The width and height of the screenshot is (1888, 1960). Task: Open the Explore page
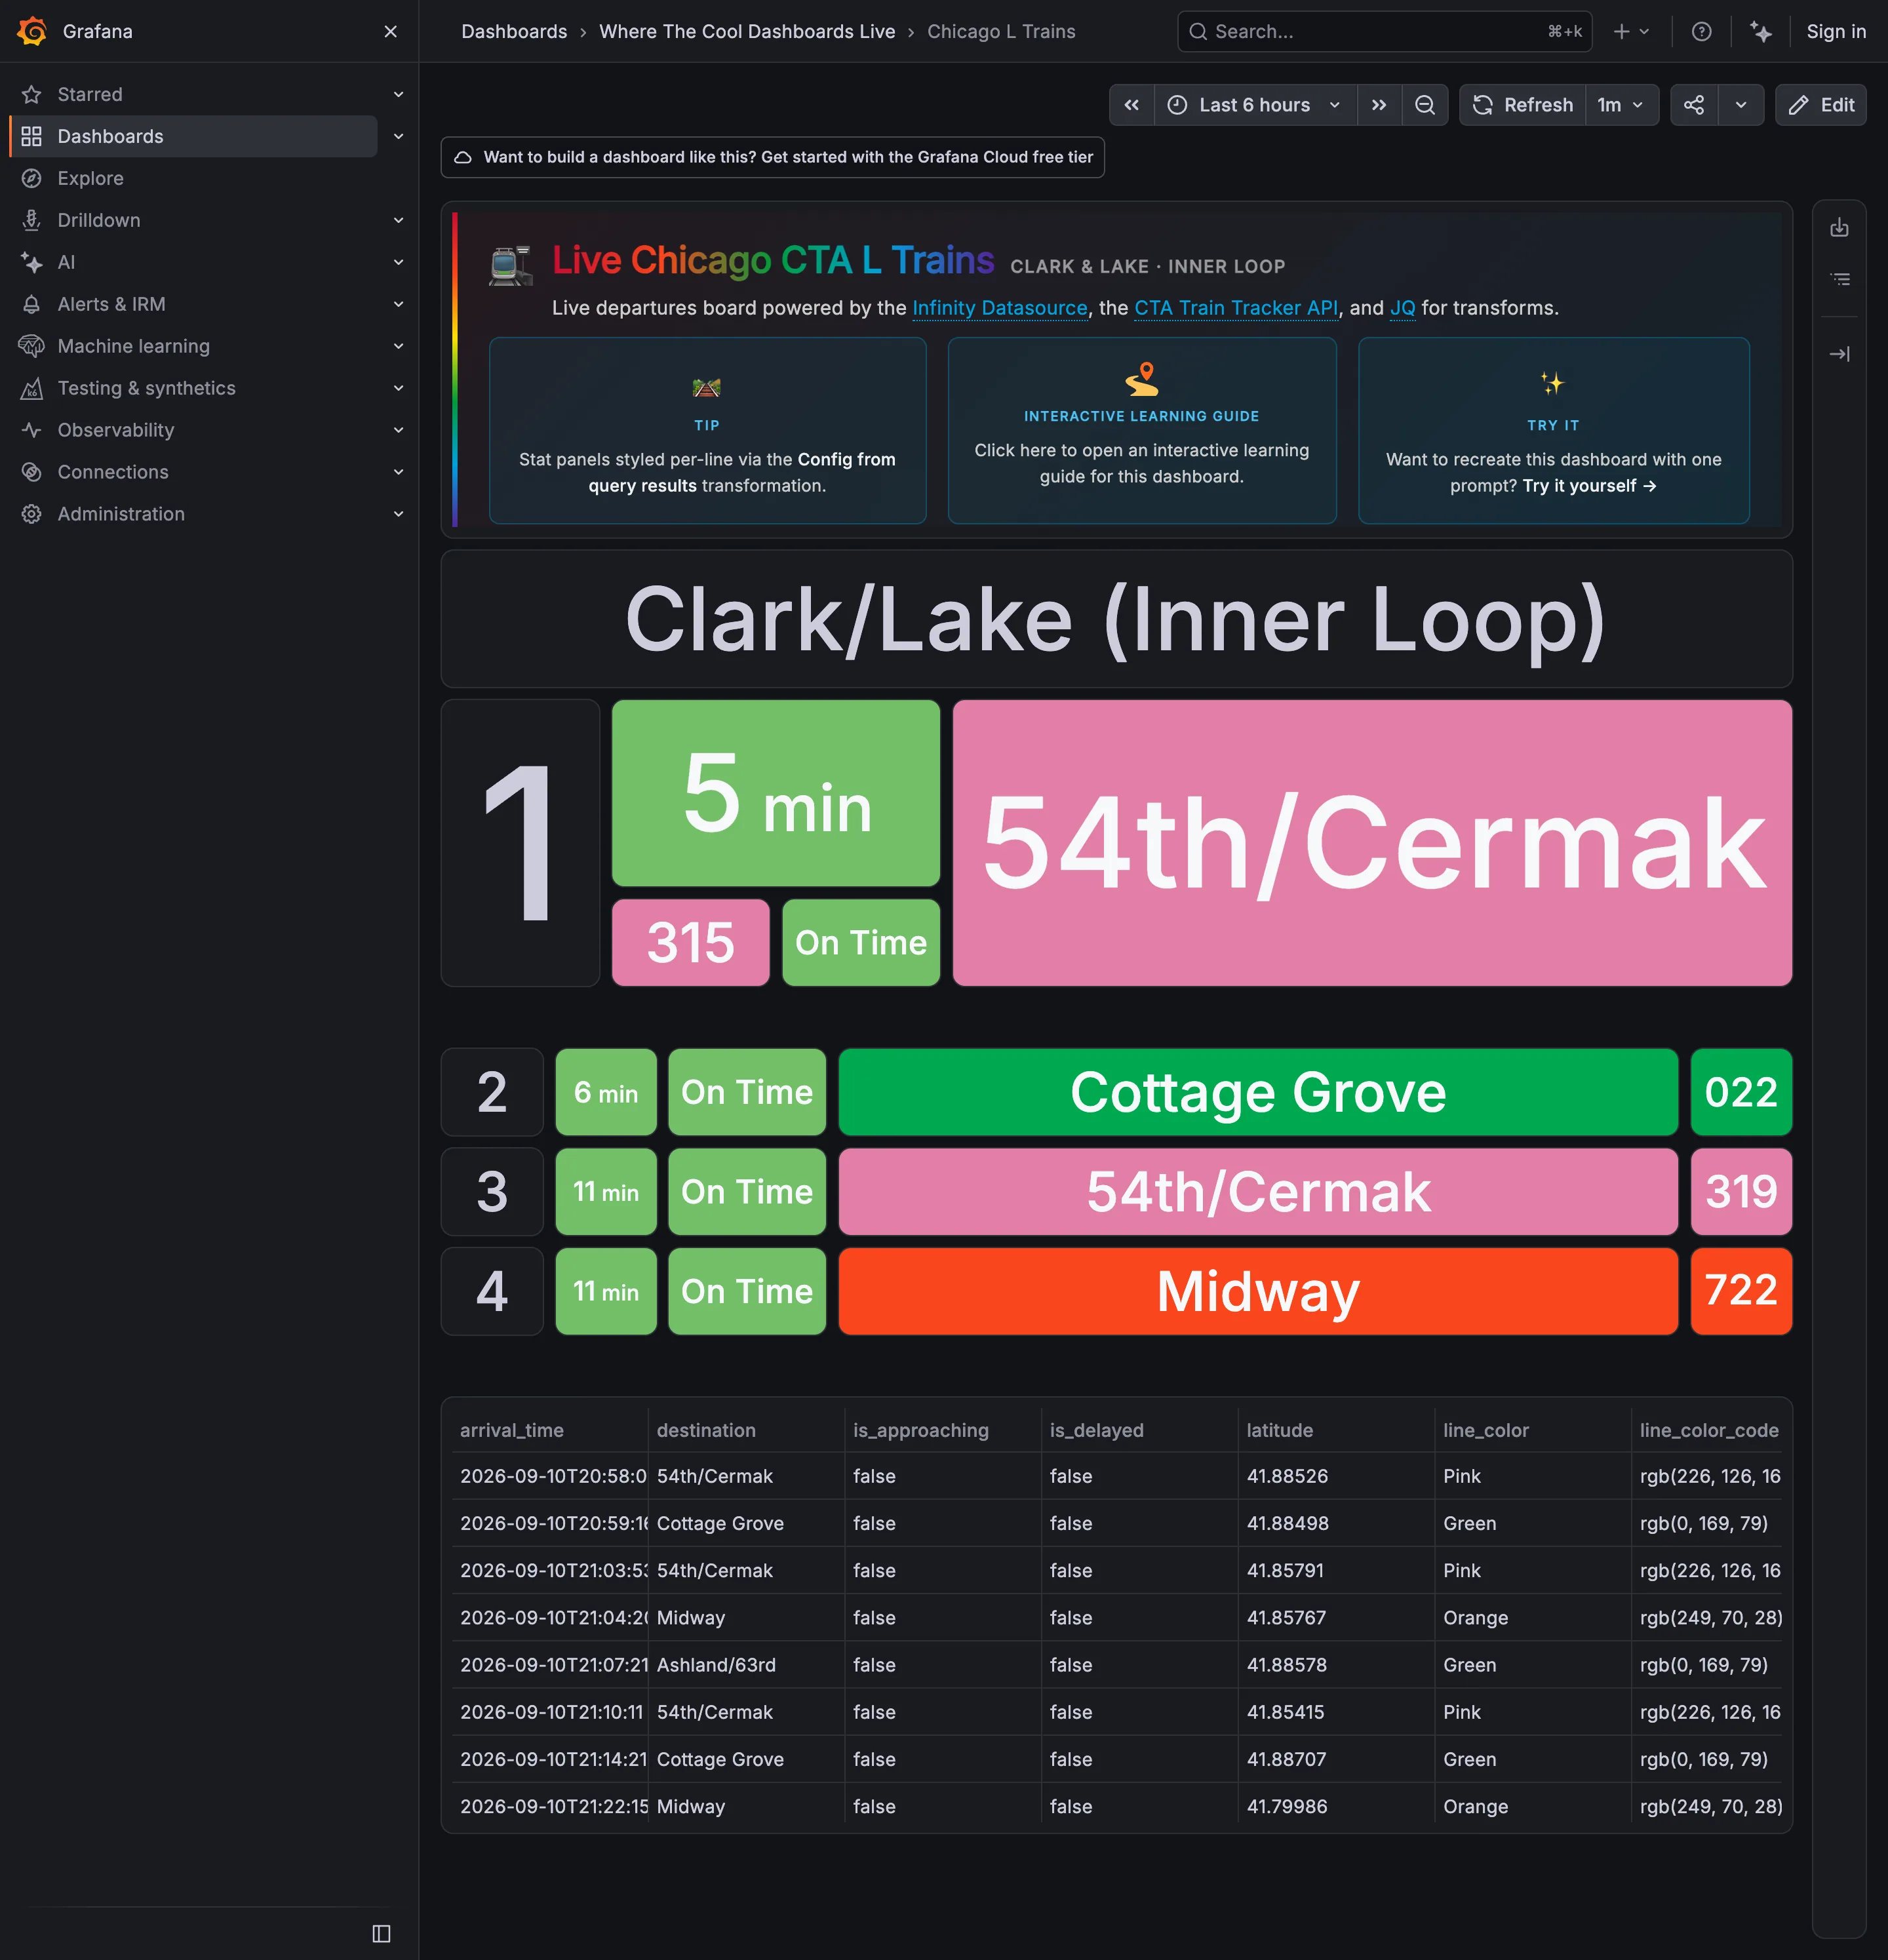(x=91, y=178)
